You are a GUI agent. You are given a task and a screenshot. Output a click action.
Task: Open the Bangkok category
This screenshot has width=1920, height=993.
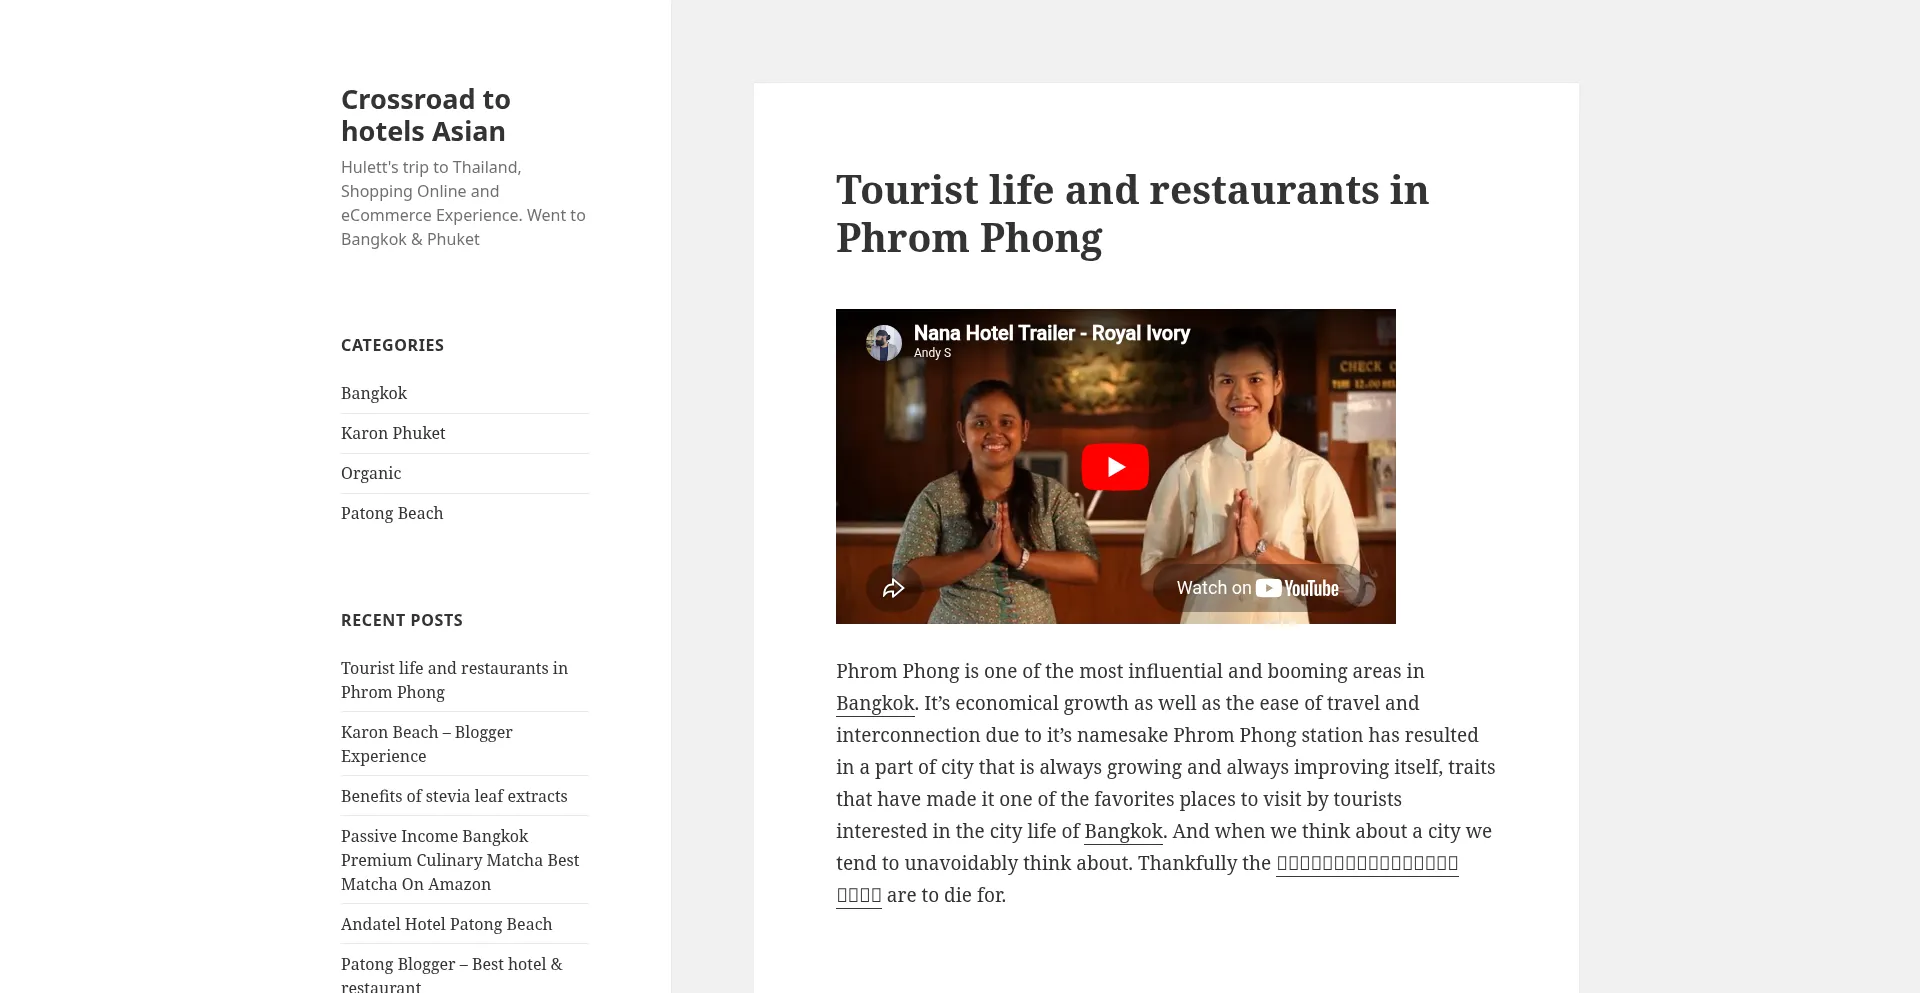374,393
